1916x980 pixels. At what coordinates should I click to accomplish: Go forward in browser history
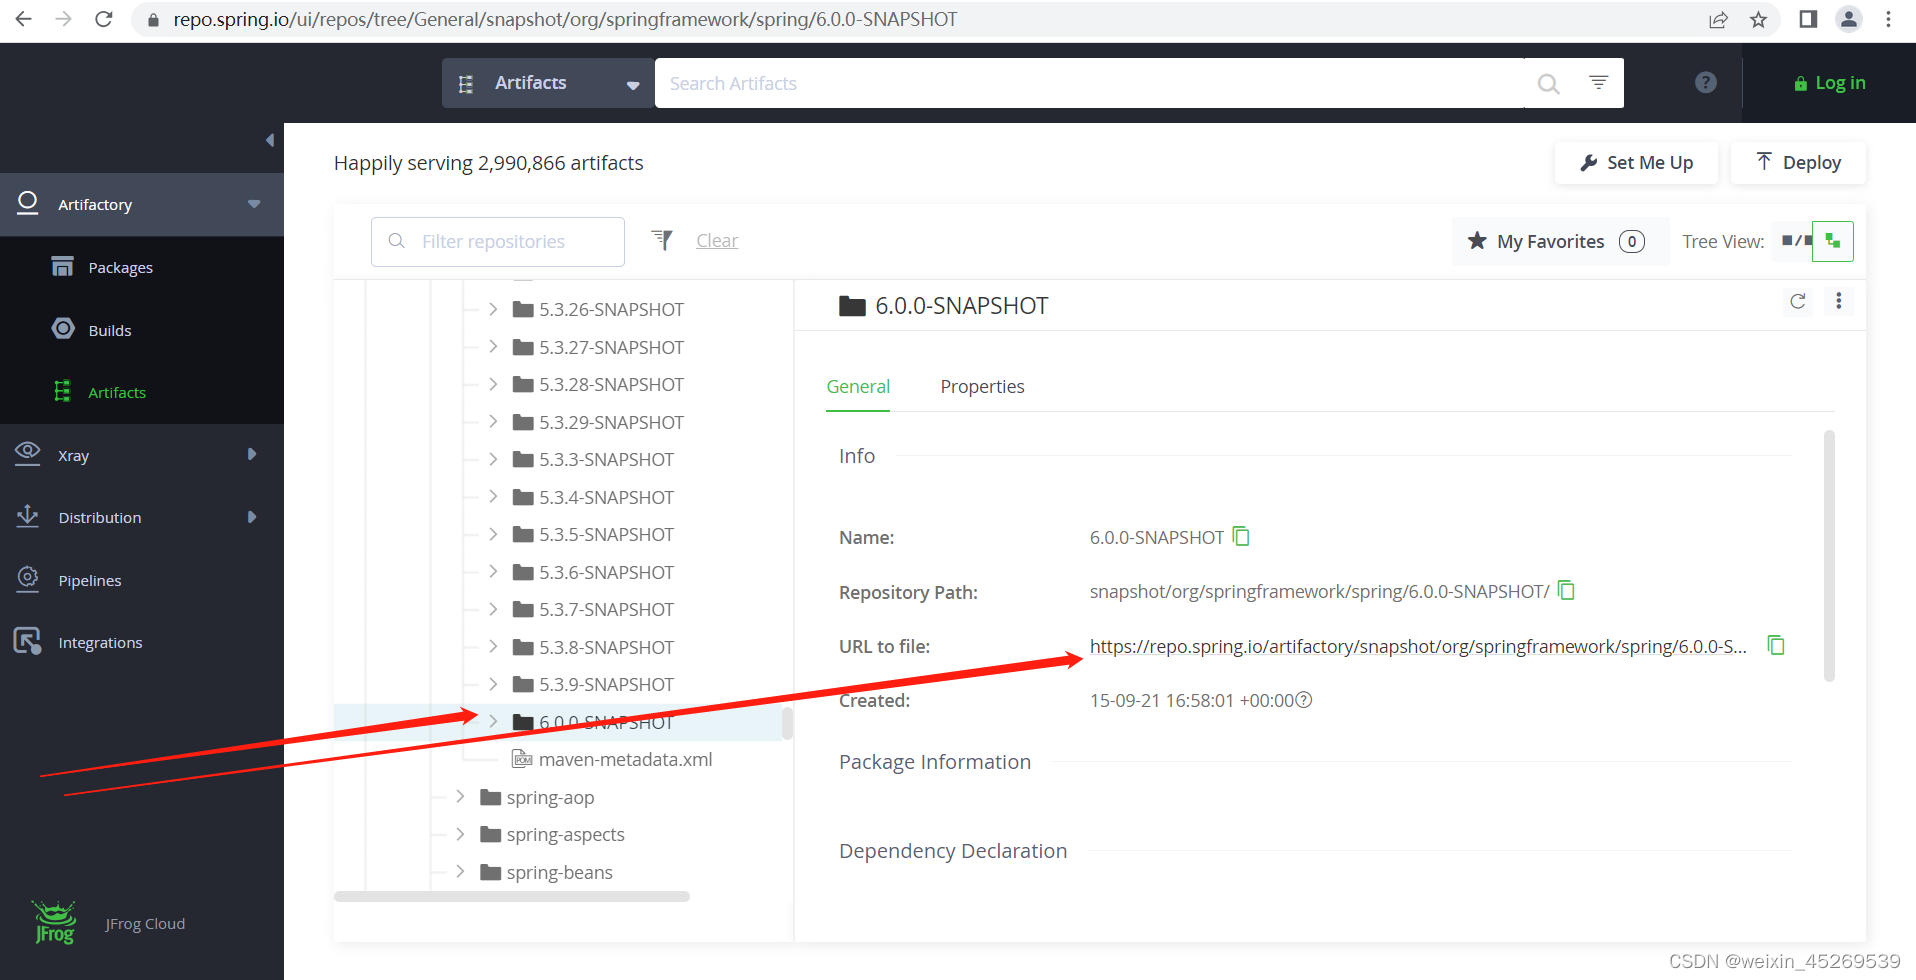point(63,19)
